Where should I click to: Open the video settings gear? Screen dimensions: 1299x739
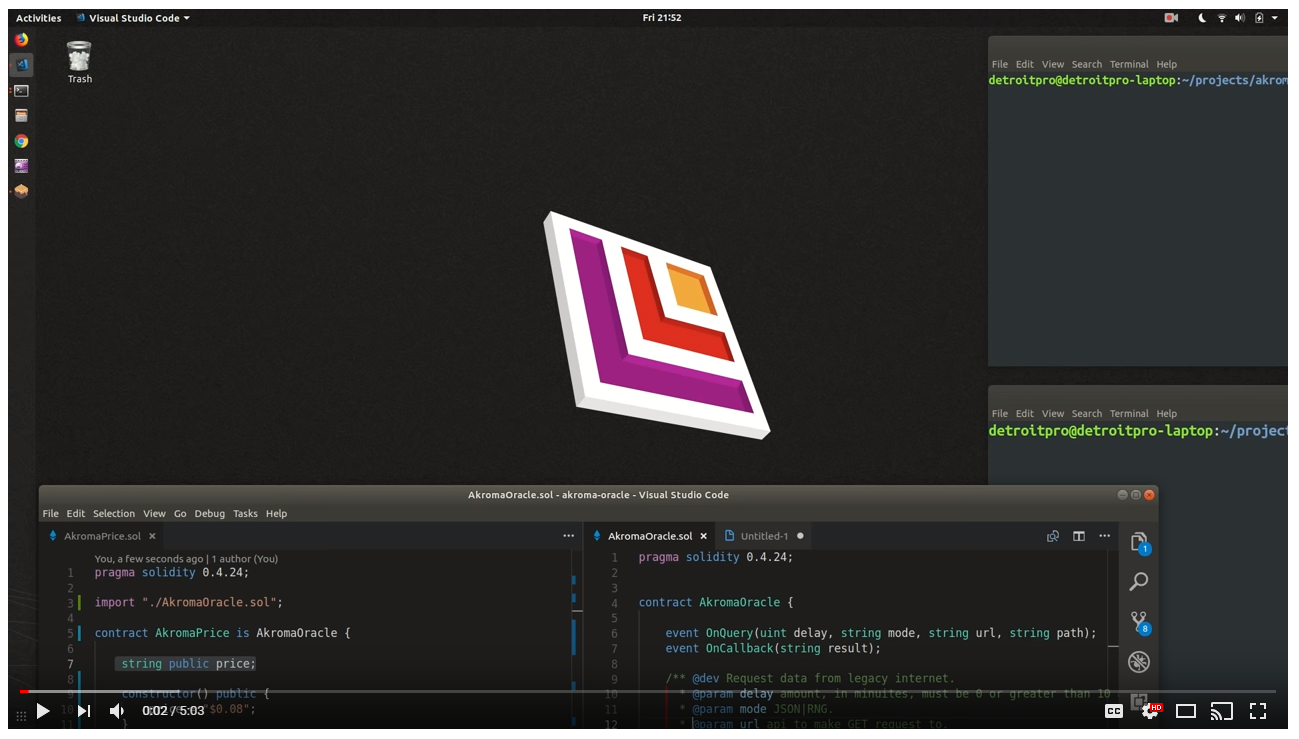tap(1150, 711)
